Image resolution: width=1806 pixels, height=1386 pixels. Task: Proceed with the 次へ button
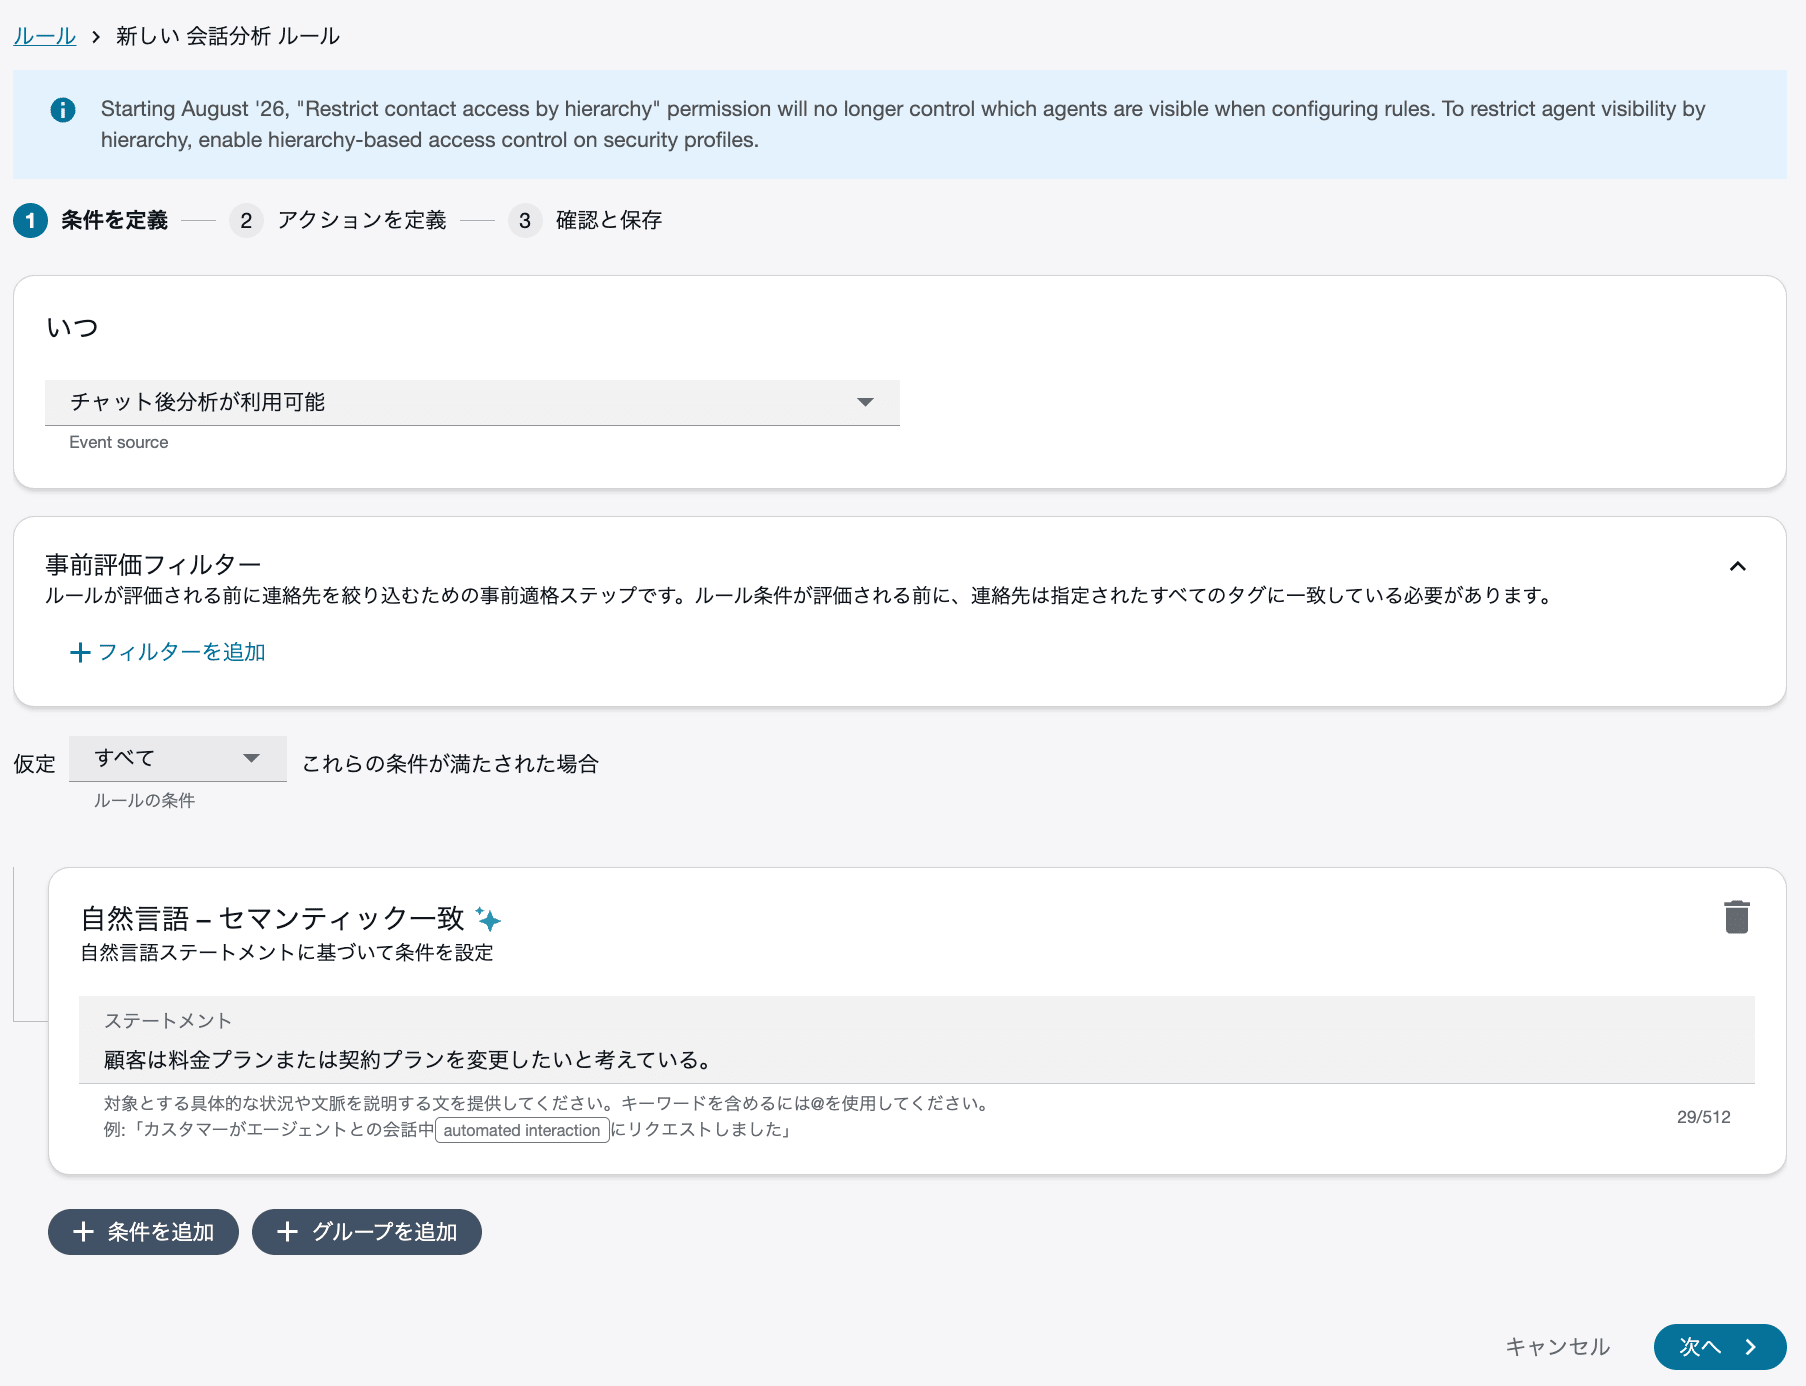coord(1720,1347)
